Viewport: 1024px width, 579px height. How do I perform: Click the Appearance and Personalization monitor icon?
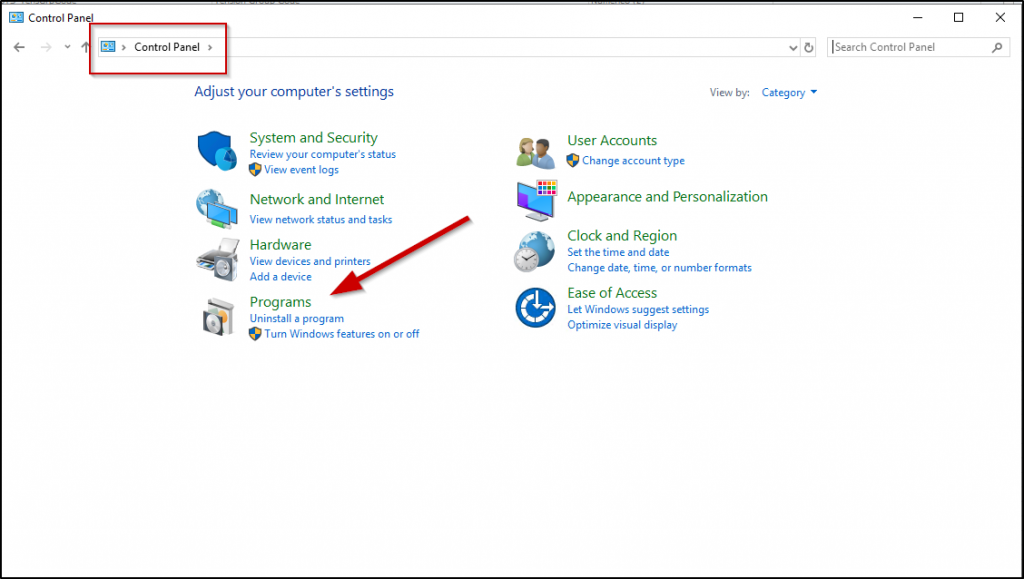535,201
